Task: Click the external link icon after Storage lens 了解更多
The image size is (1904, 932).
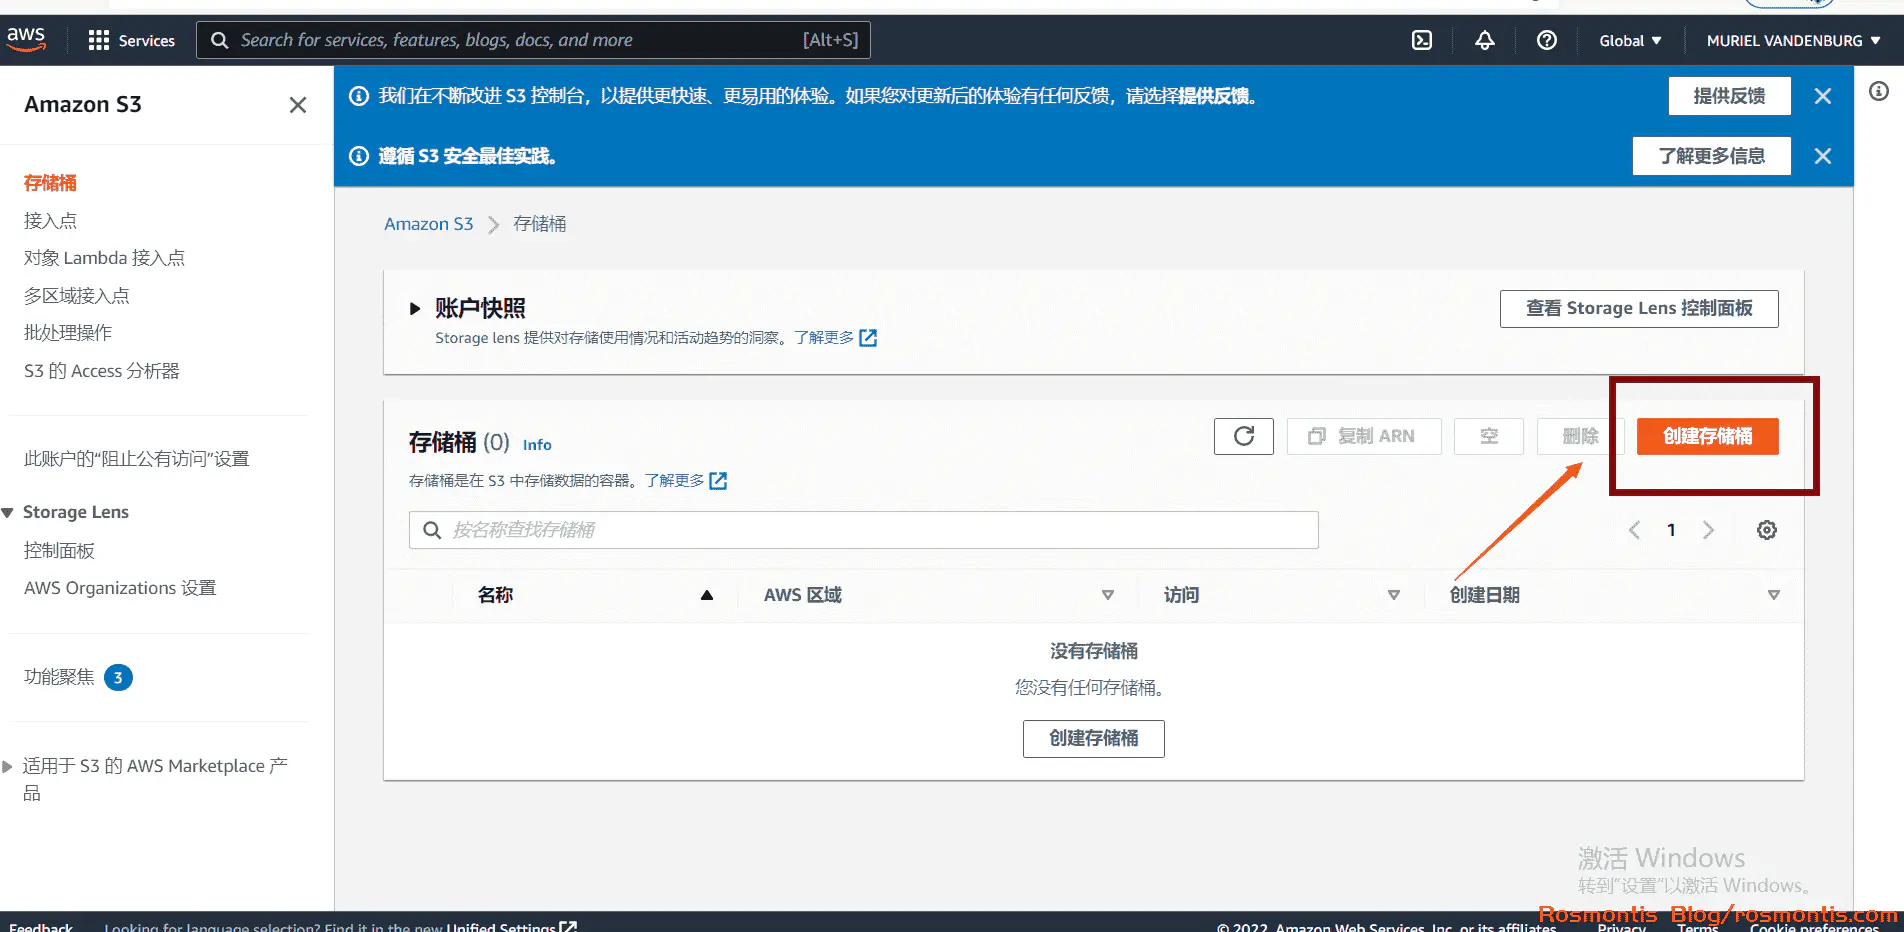Action: (x=868, y=338)
